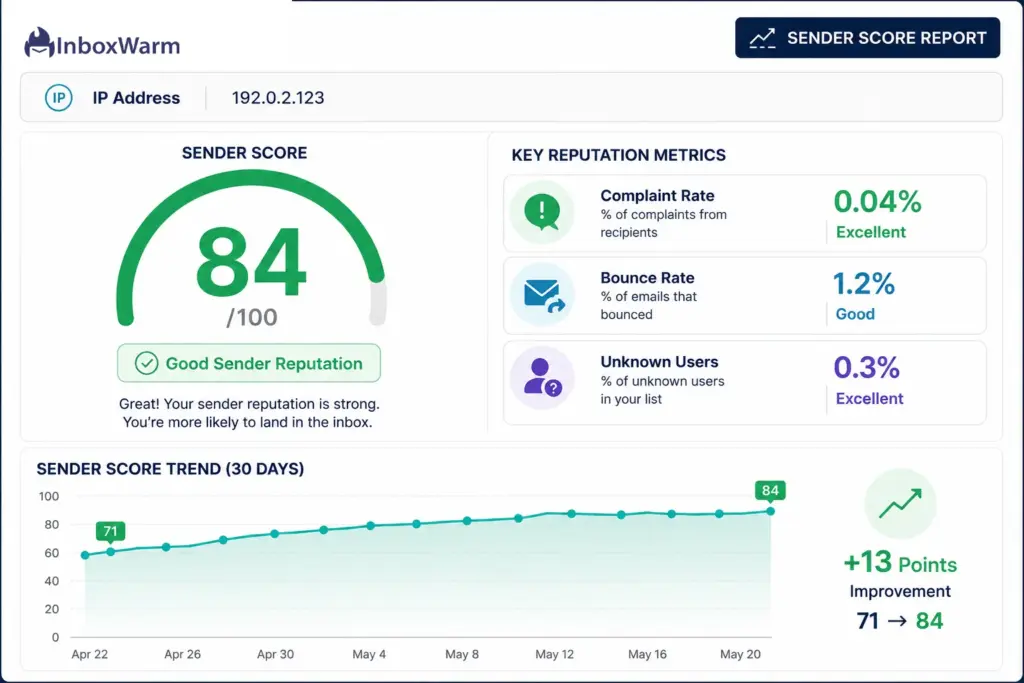Click the large 84 score number
This screenshot has width=1024, height=683.
click(x=251, y=262)
